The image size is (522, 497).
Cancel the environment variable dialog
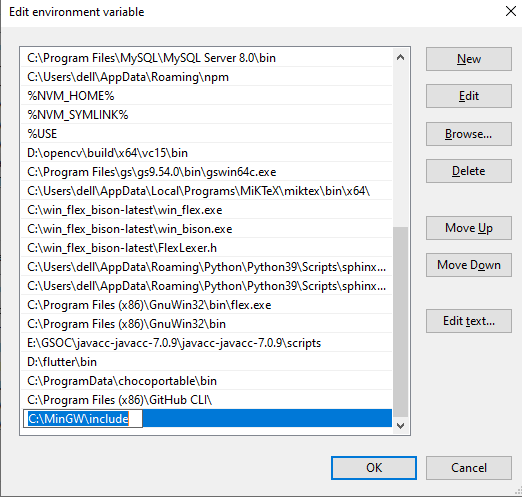pyautogui.click(x=469, y=468)
